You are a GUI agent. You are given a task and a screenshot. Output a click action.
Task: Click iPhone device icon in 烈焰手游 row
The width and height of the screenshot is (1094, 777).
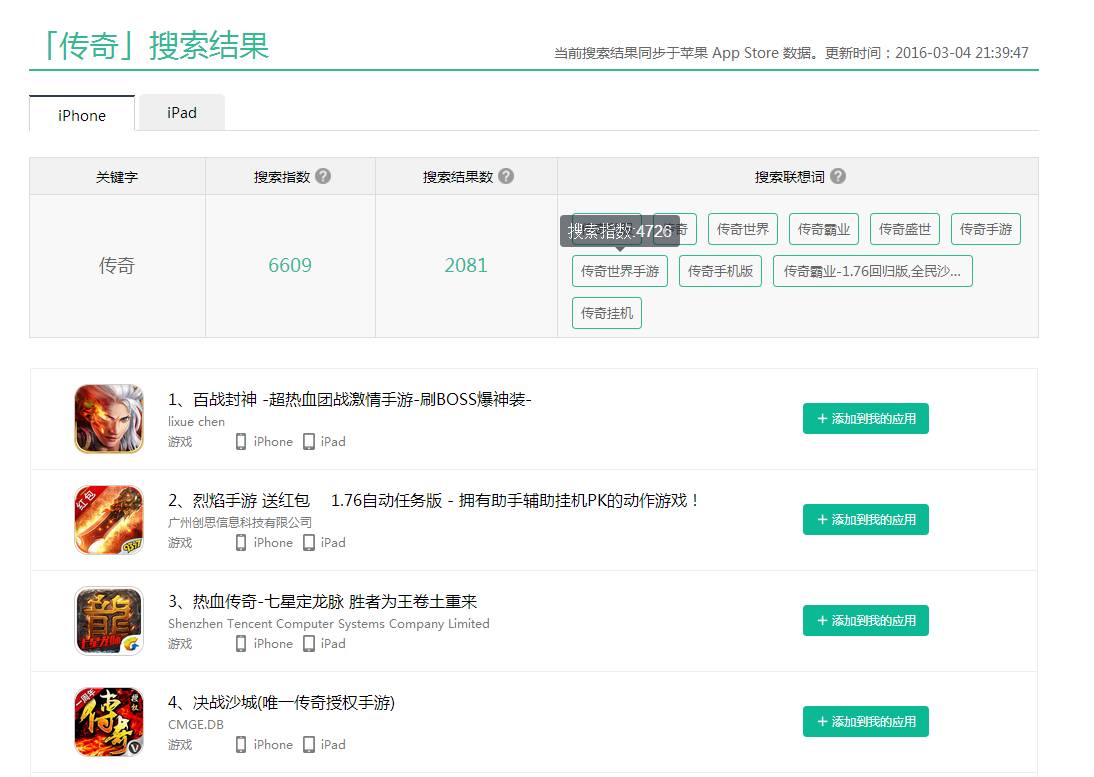tap(241, 543)
